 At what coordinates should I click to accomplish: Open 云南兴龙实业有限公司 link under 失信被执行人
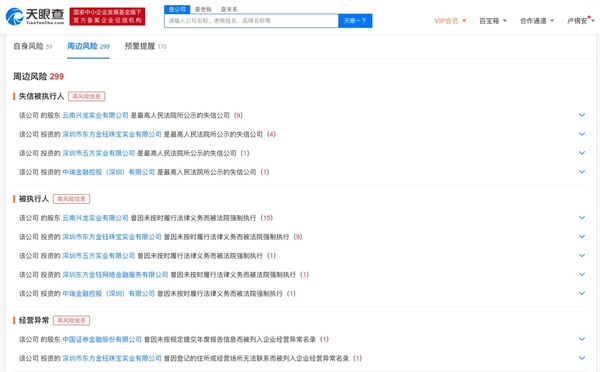[95, 115]
